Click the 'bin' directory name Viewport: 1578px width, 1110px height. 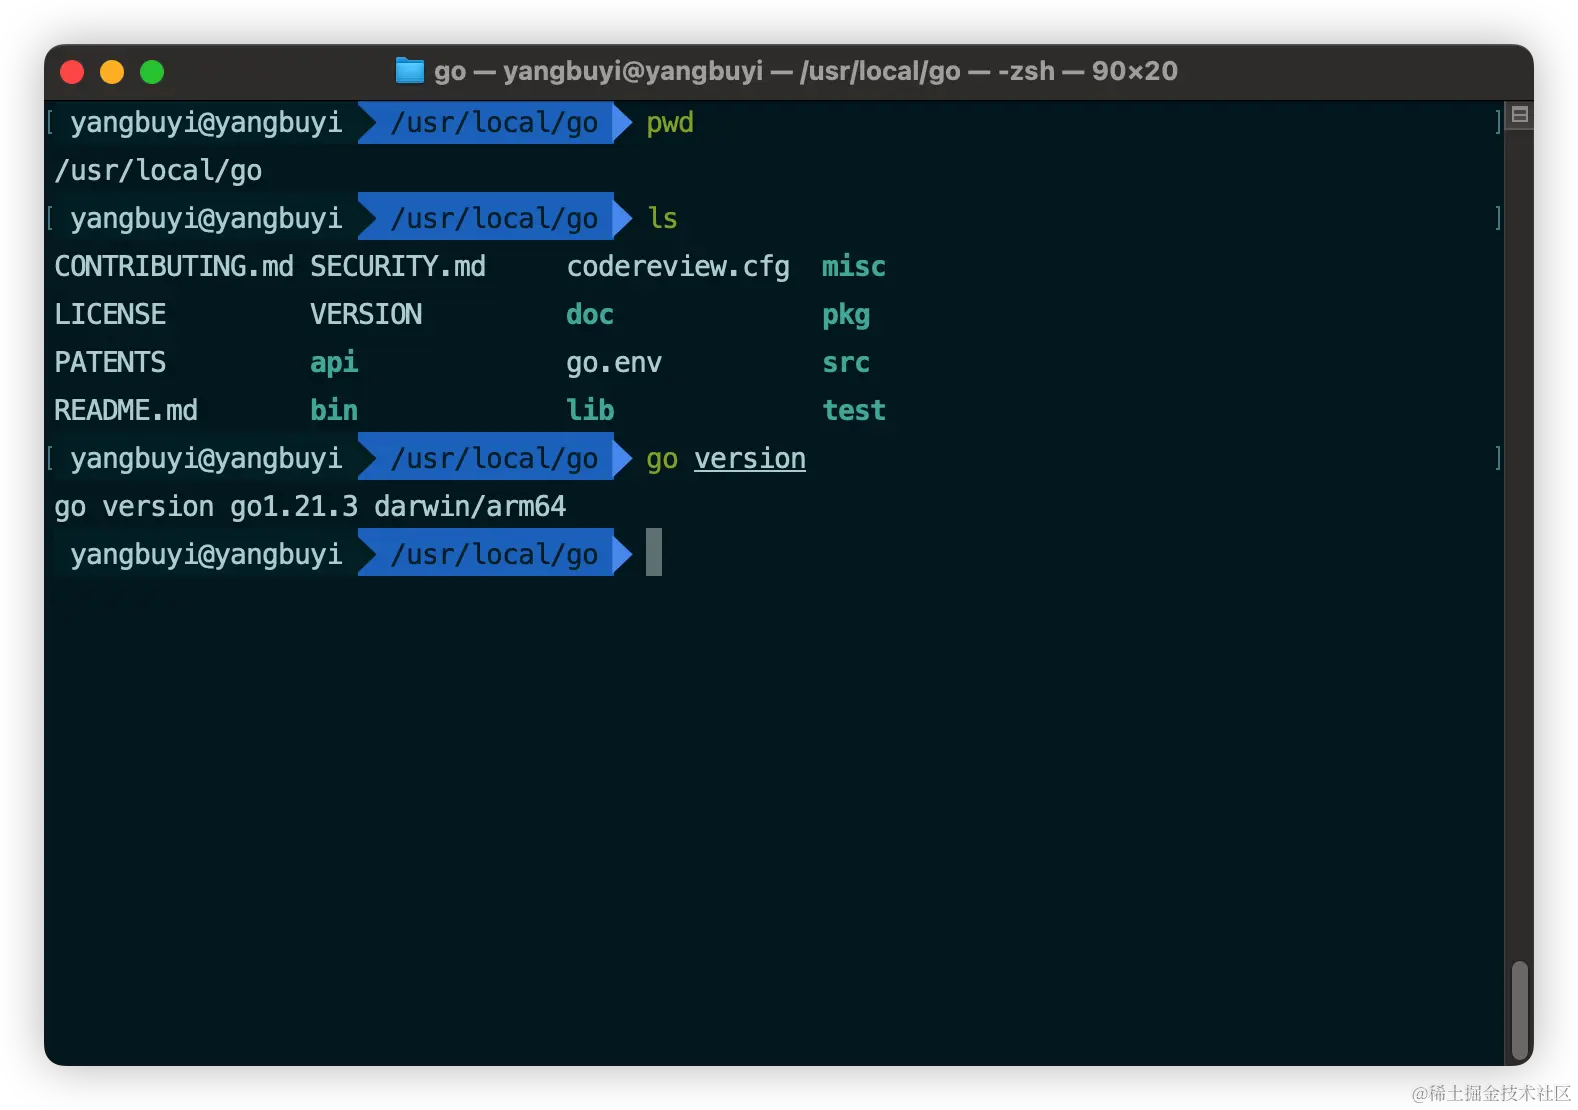pyautogui.click(x=334, y=411)
